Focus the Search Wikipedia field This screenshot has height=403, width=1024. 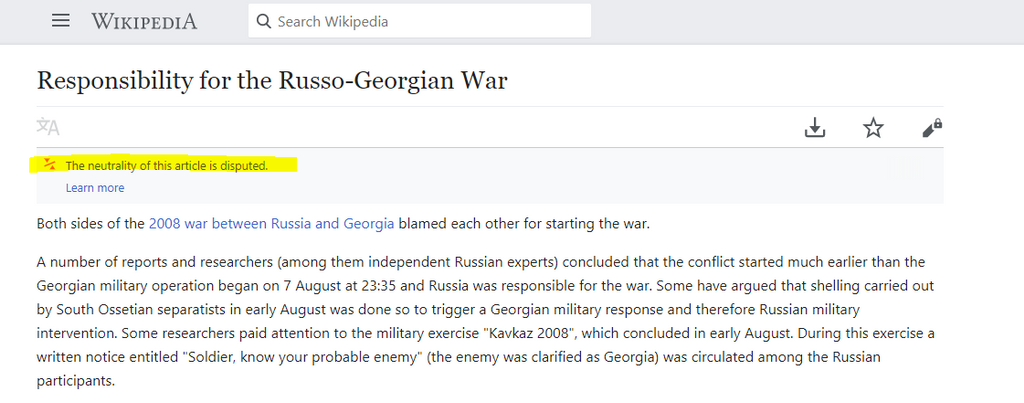click(x=419, y=21)
